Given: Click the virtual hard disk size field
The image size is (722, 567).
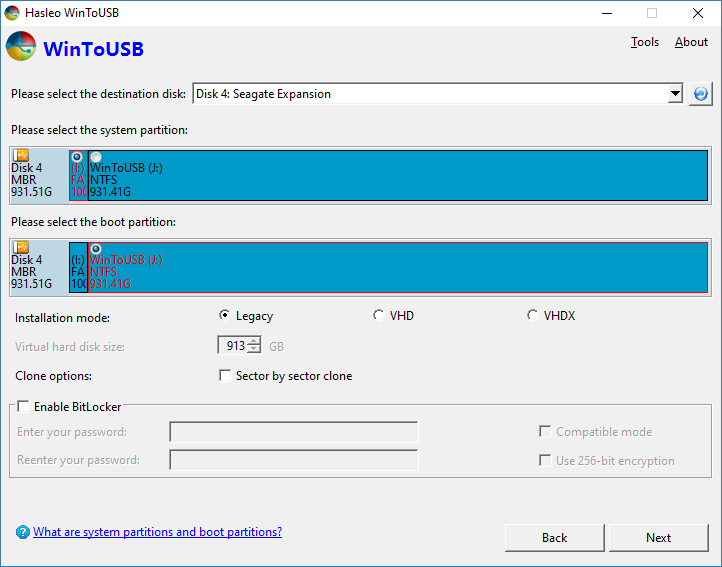Looking at the screenshot, I should [233, 345].
